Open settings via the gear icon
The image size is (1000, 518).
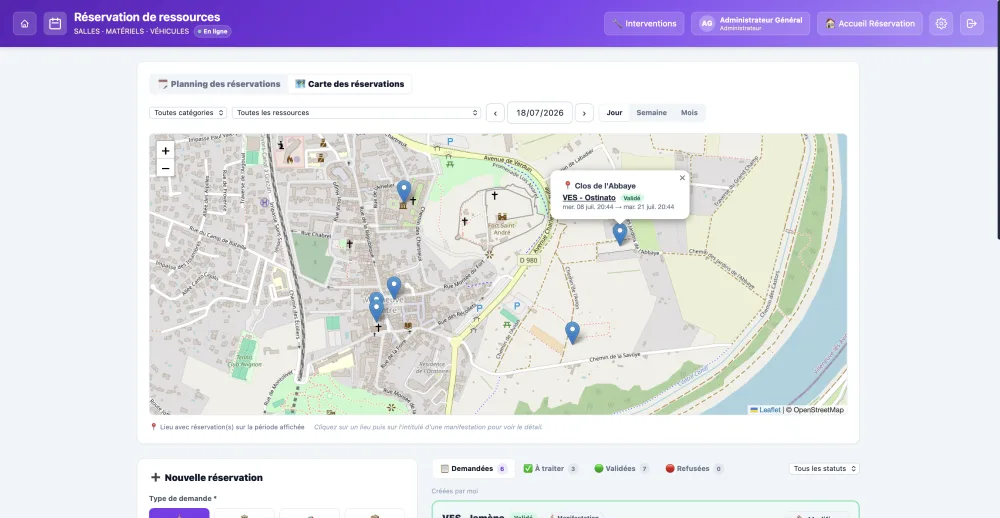[x=941, y=24]
